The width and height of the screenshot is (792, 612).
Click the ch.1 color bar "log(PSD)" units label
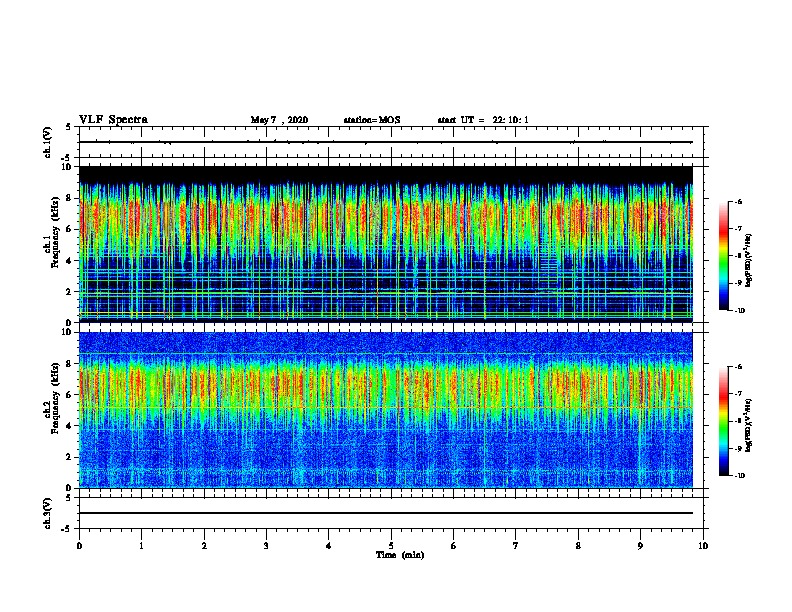749,260
